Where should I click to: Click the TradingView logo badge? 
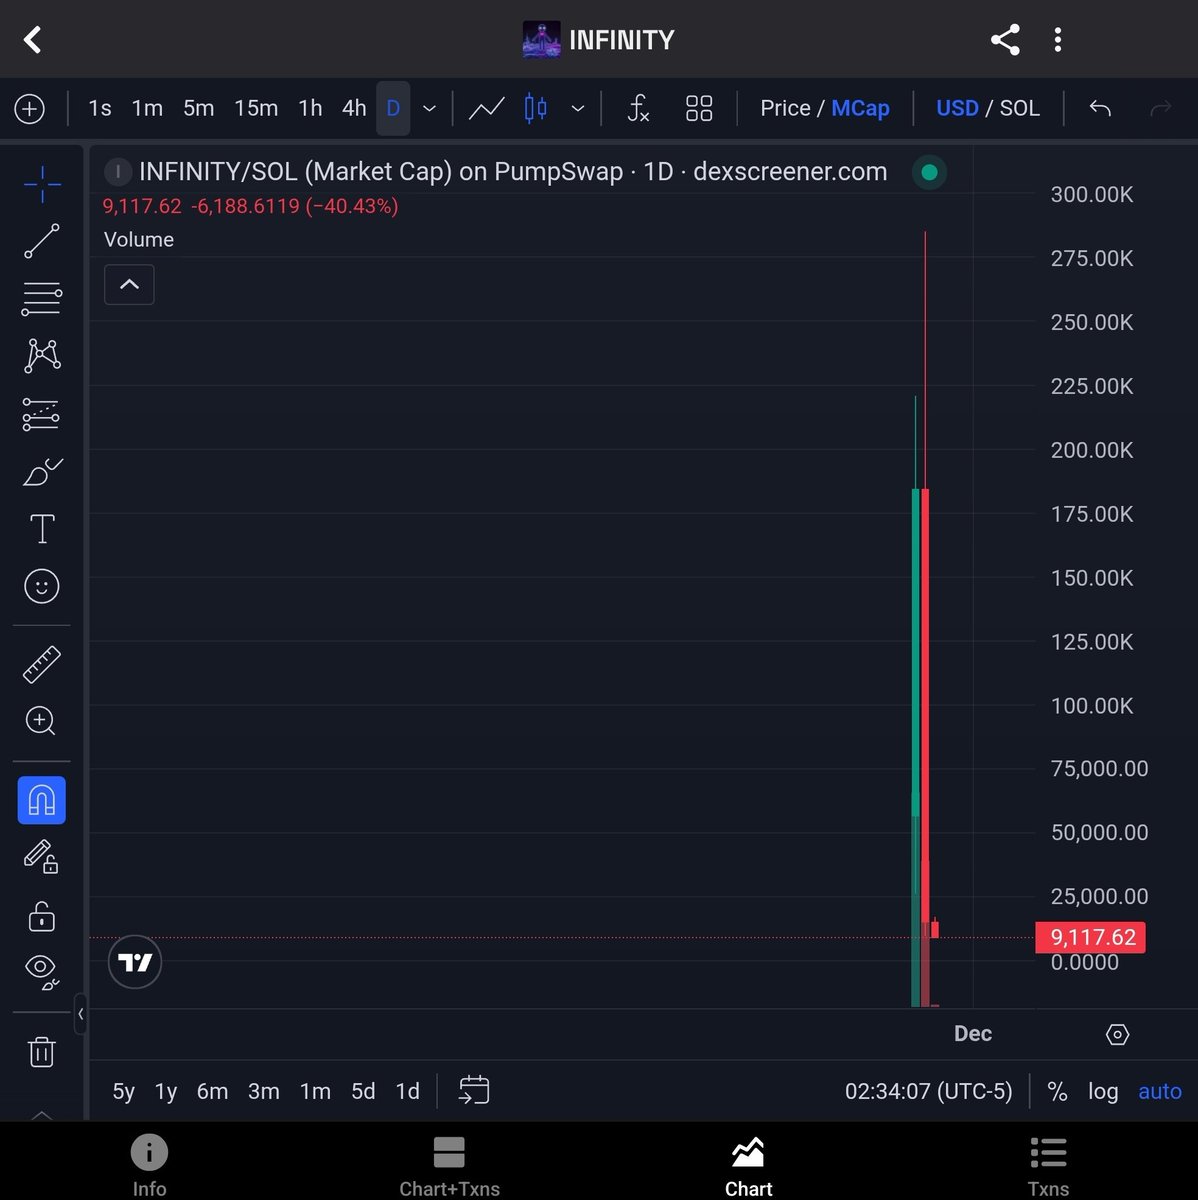(x=135, y=962)
